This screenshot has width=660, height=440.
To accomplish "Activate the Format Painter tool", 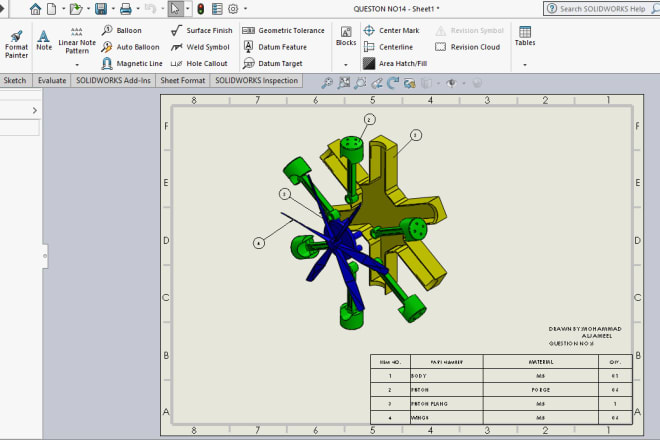I will [x=16, y=44].
